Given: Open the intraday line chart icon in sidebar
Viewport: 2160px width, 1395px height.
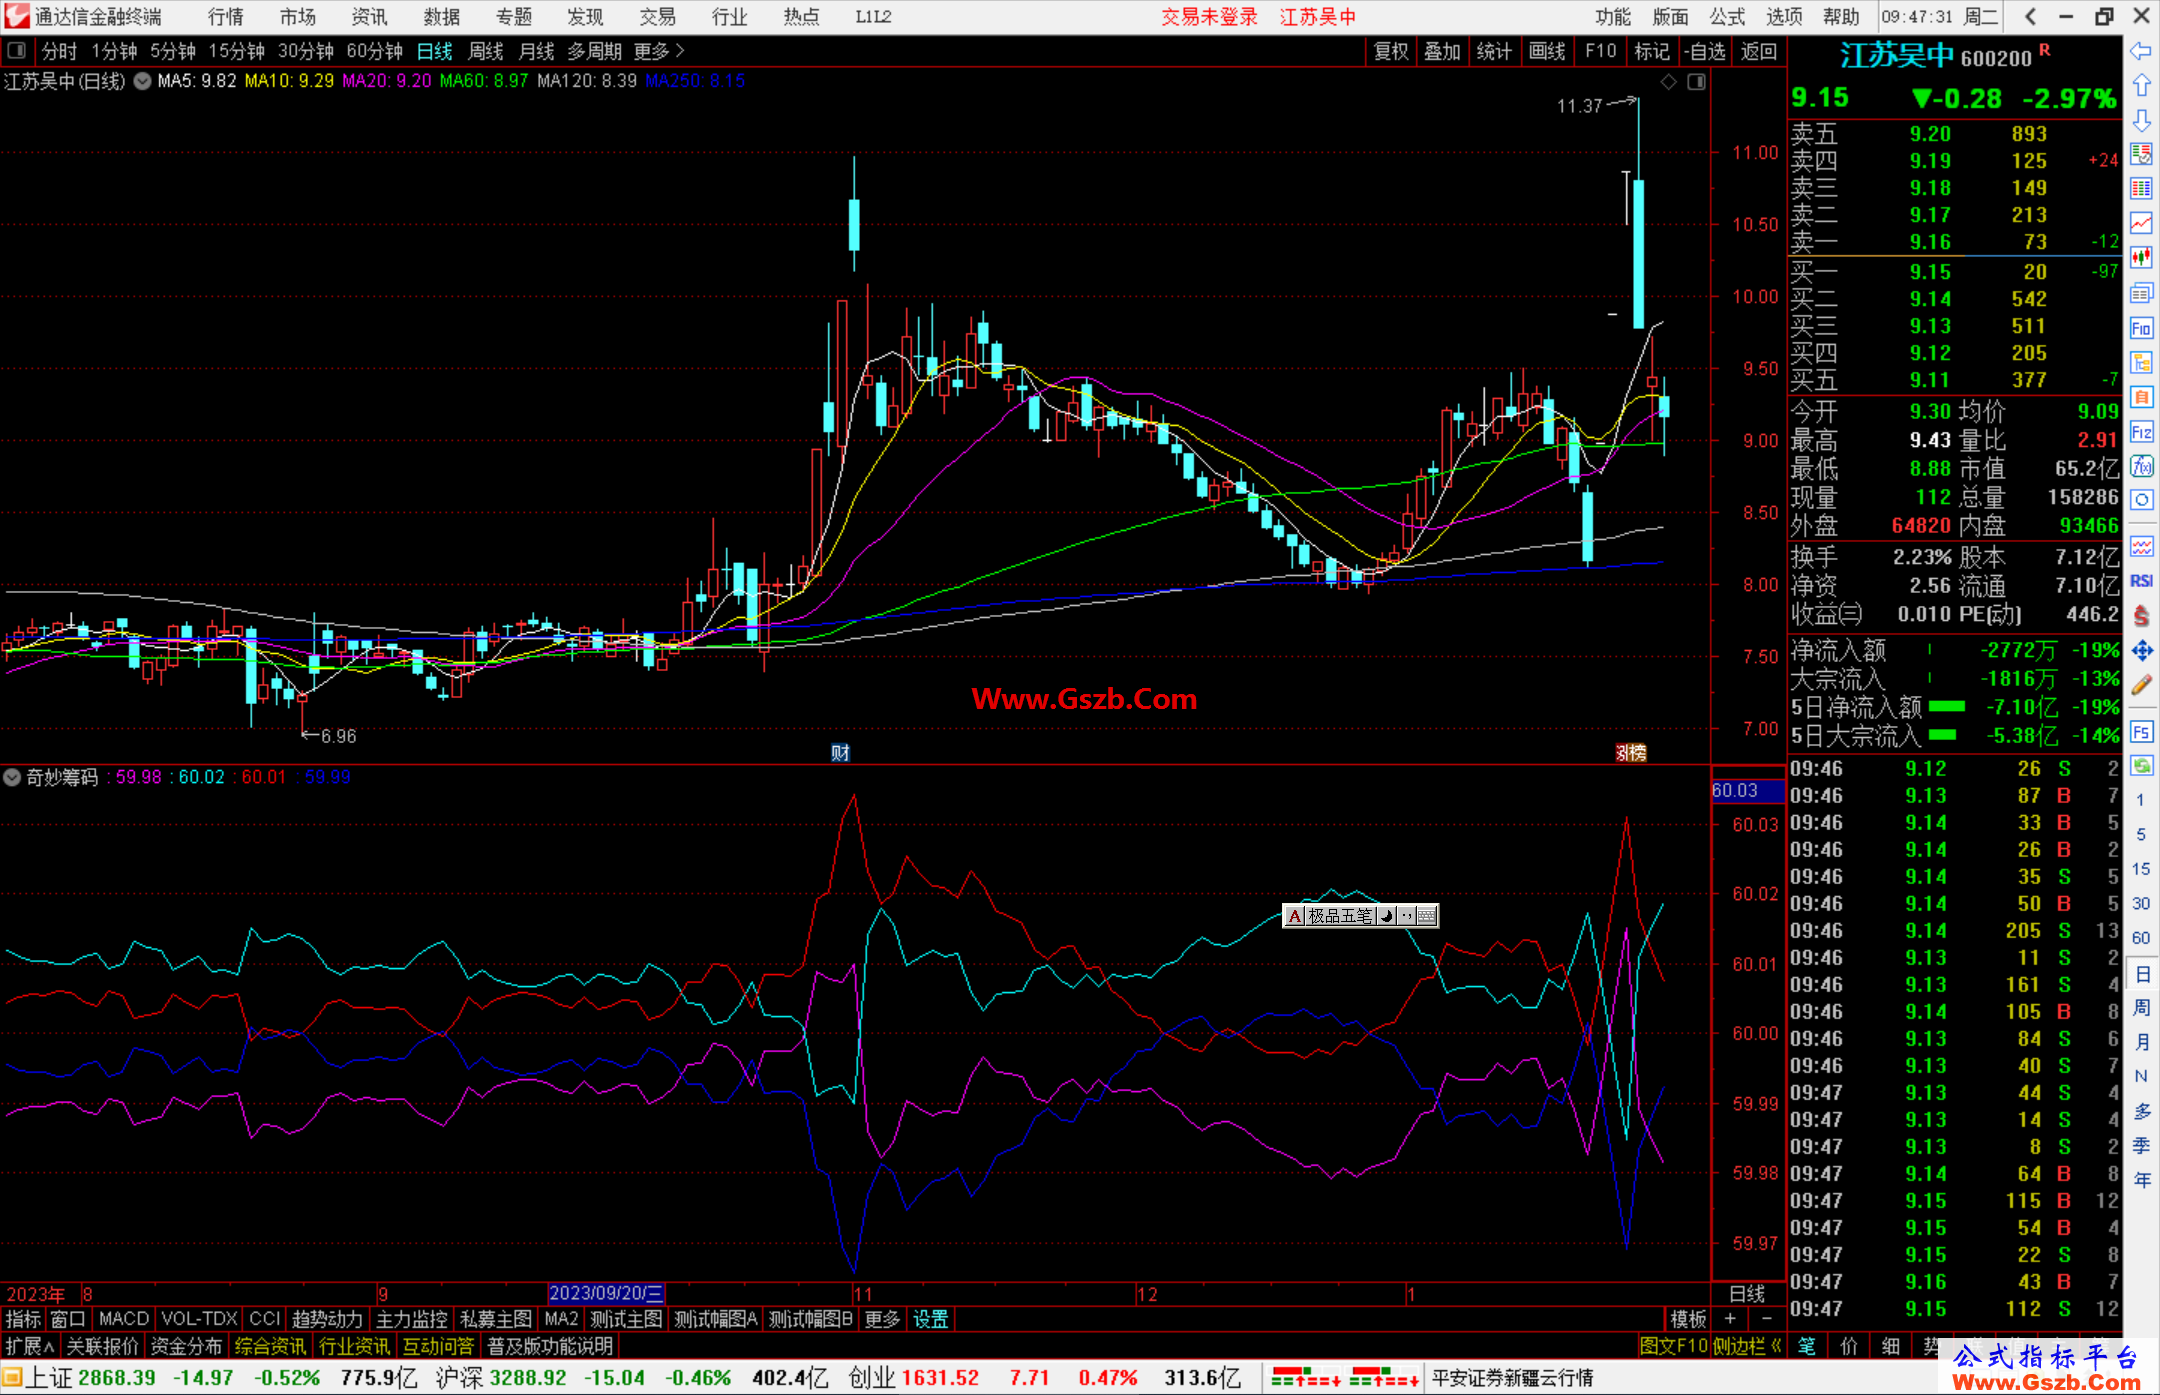Looking at the screenshot, I should pos(2141,223).
